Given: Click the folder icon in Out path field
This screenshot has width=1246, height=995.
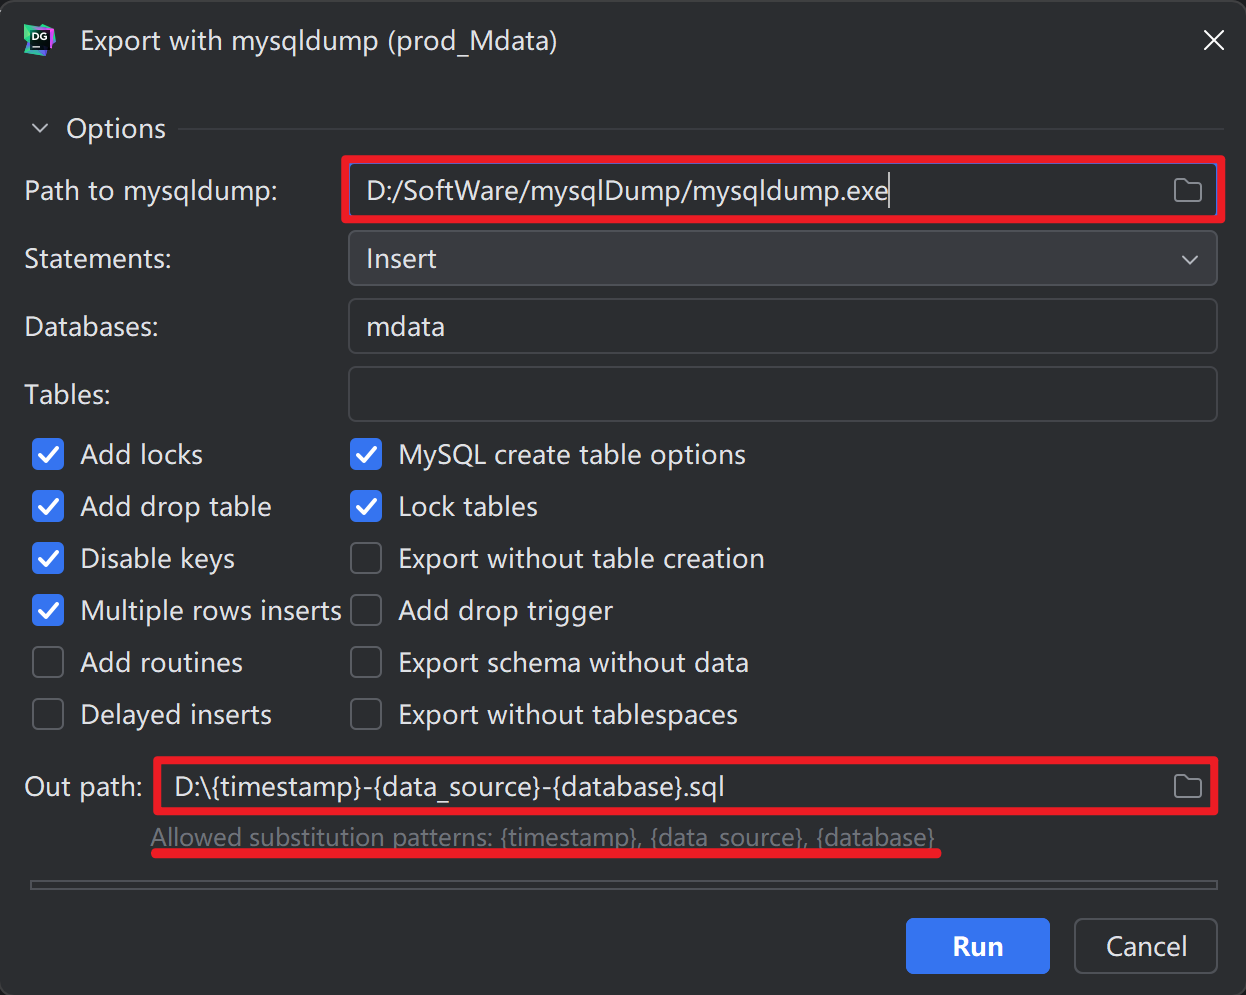Looking at the screenshot, I should (x=1187, y=786).
